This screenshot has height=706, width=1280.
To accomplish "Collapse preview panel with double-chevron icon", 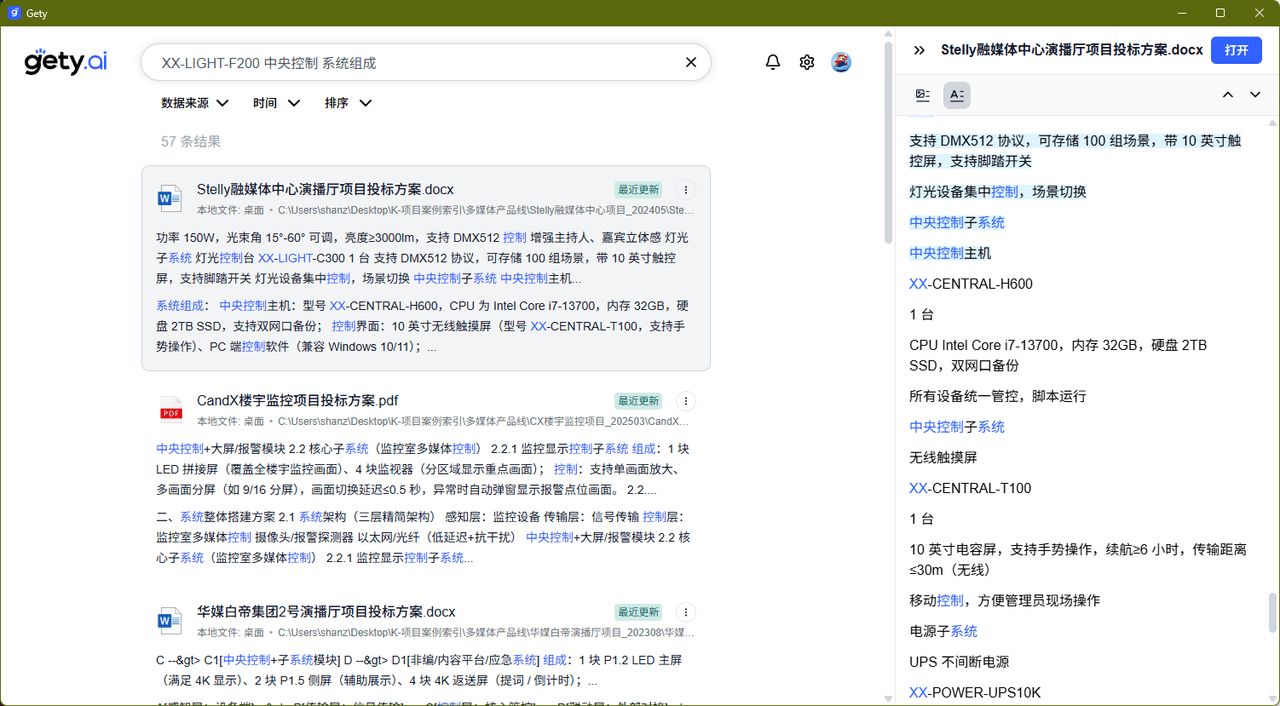I will click(x=919, y=50).
